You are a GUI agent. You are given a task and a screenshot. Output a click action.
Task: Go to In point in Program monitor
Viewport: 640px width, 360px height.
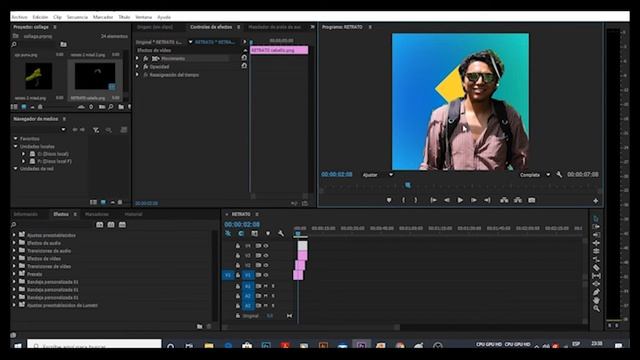coord(433,200)
